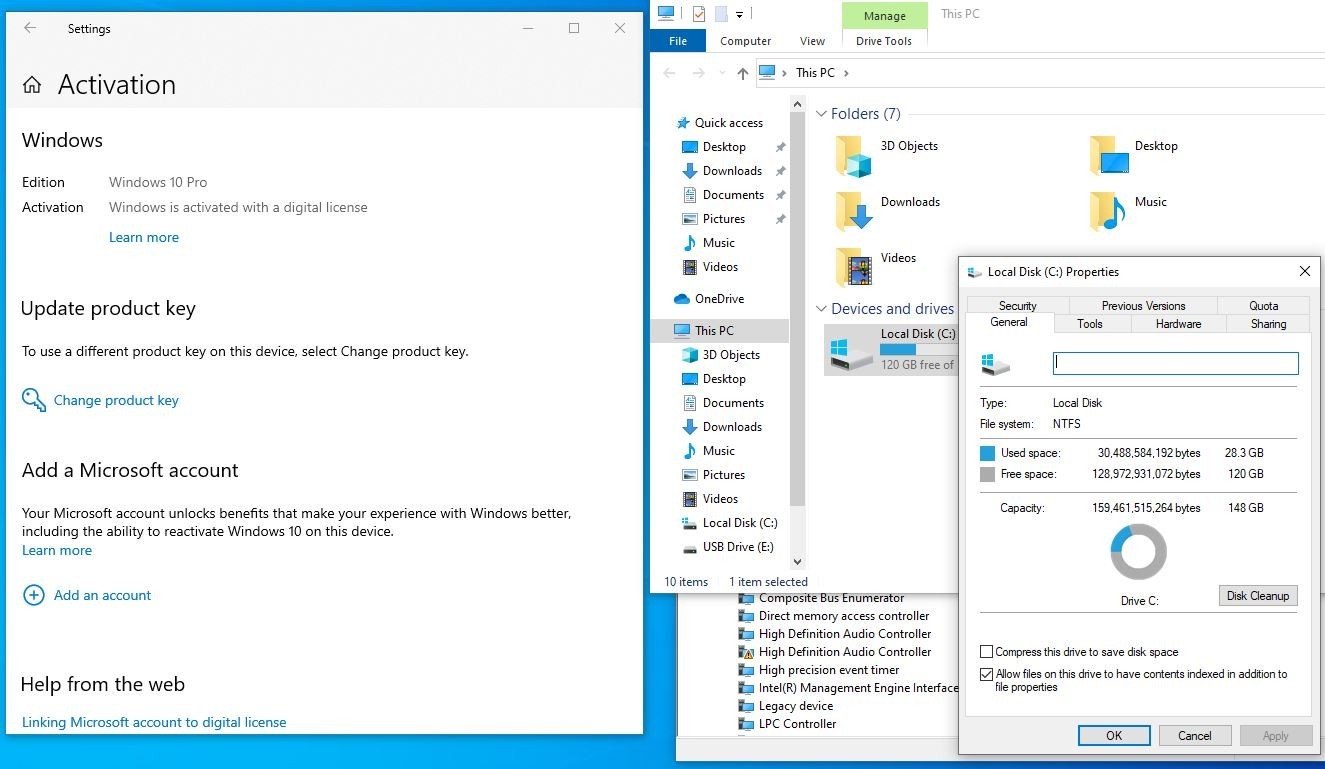Switch to the Quota tab

coord(1263,306)
